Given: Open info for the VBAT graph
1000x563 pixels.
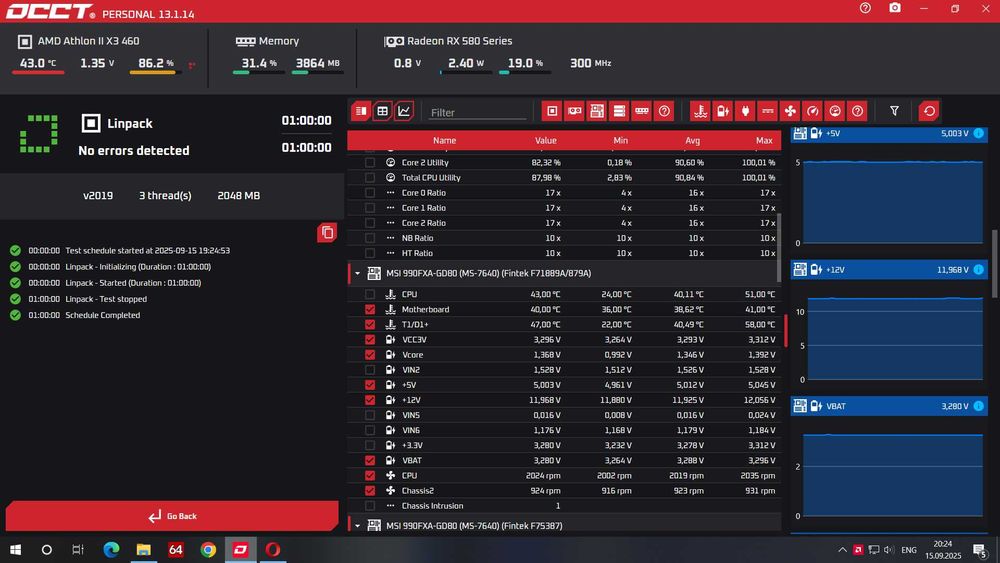Looking at the screenshot, I should pos(978,406).
